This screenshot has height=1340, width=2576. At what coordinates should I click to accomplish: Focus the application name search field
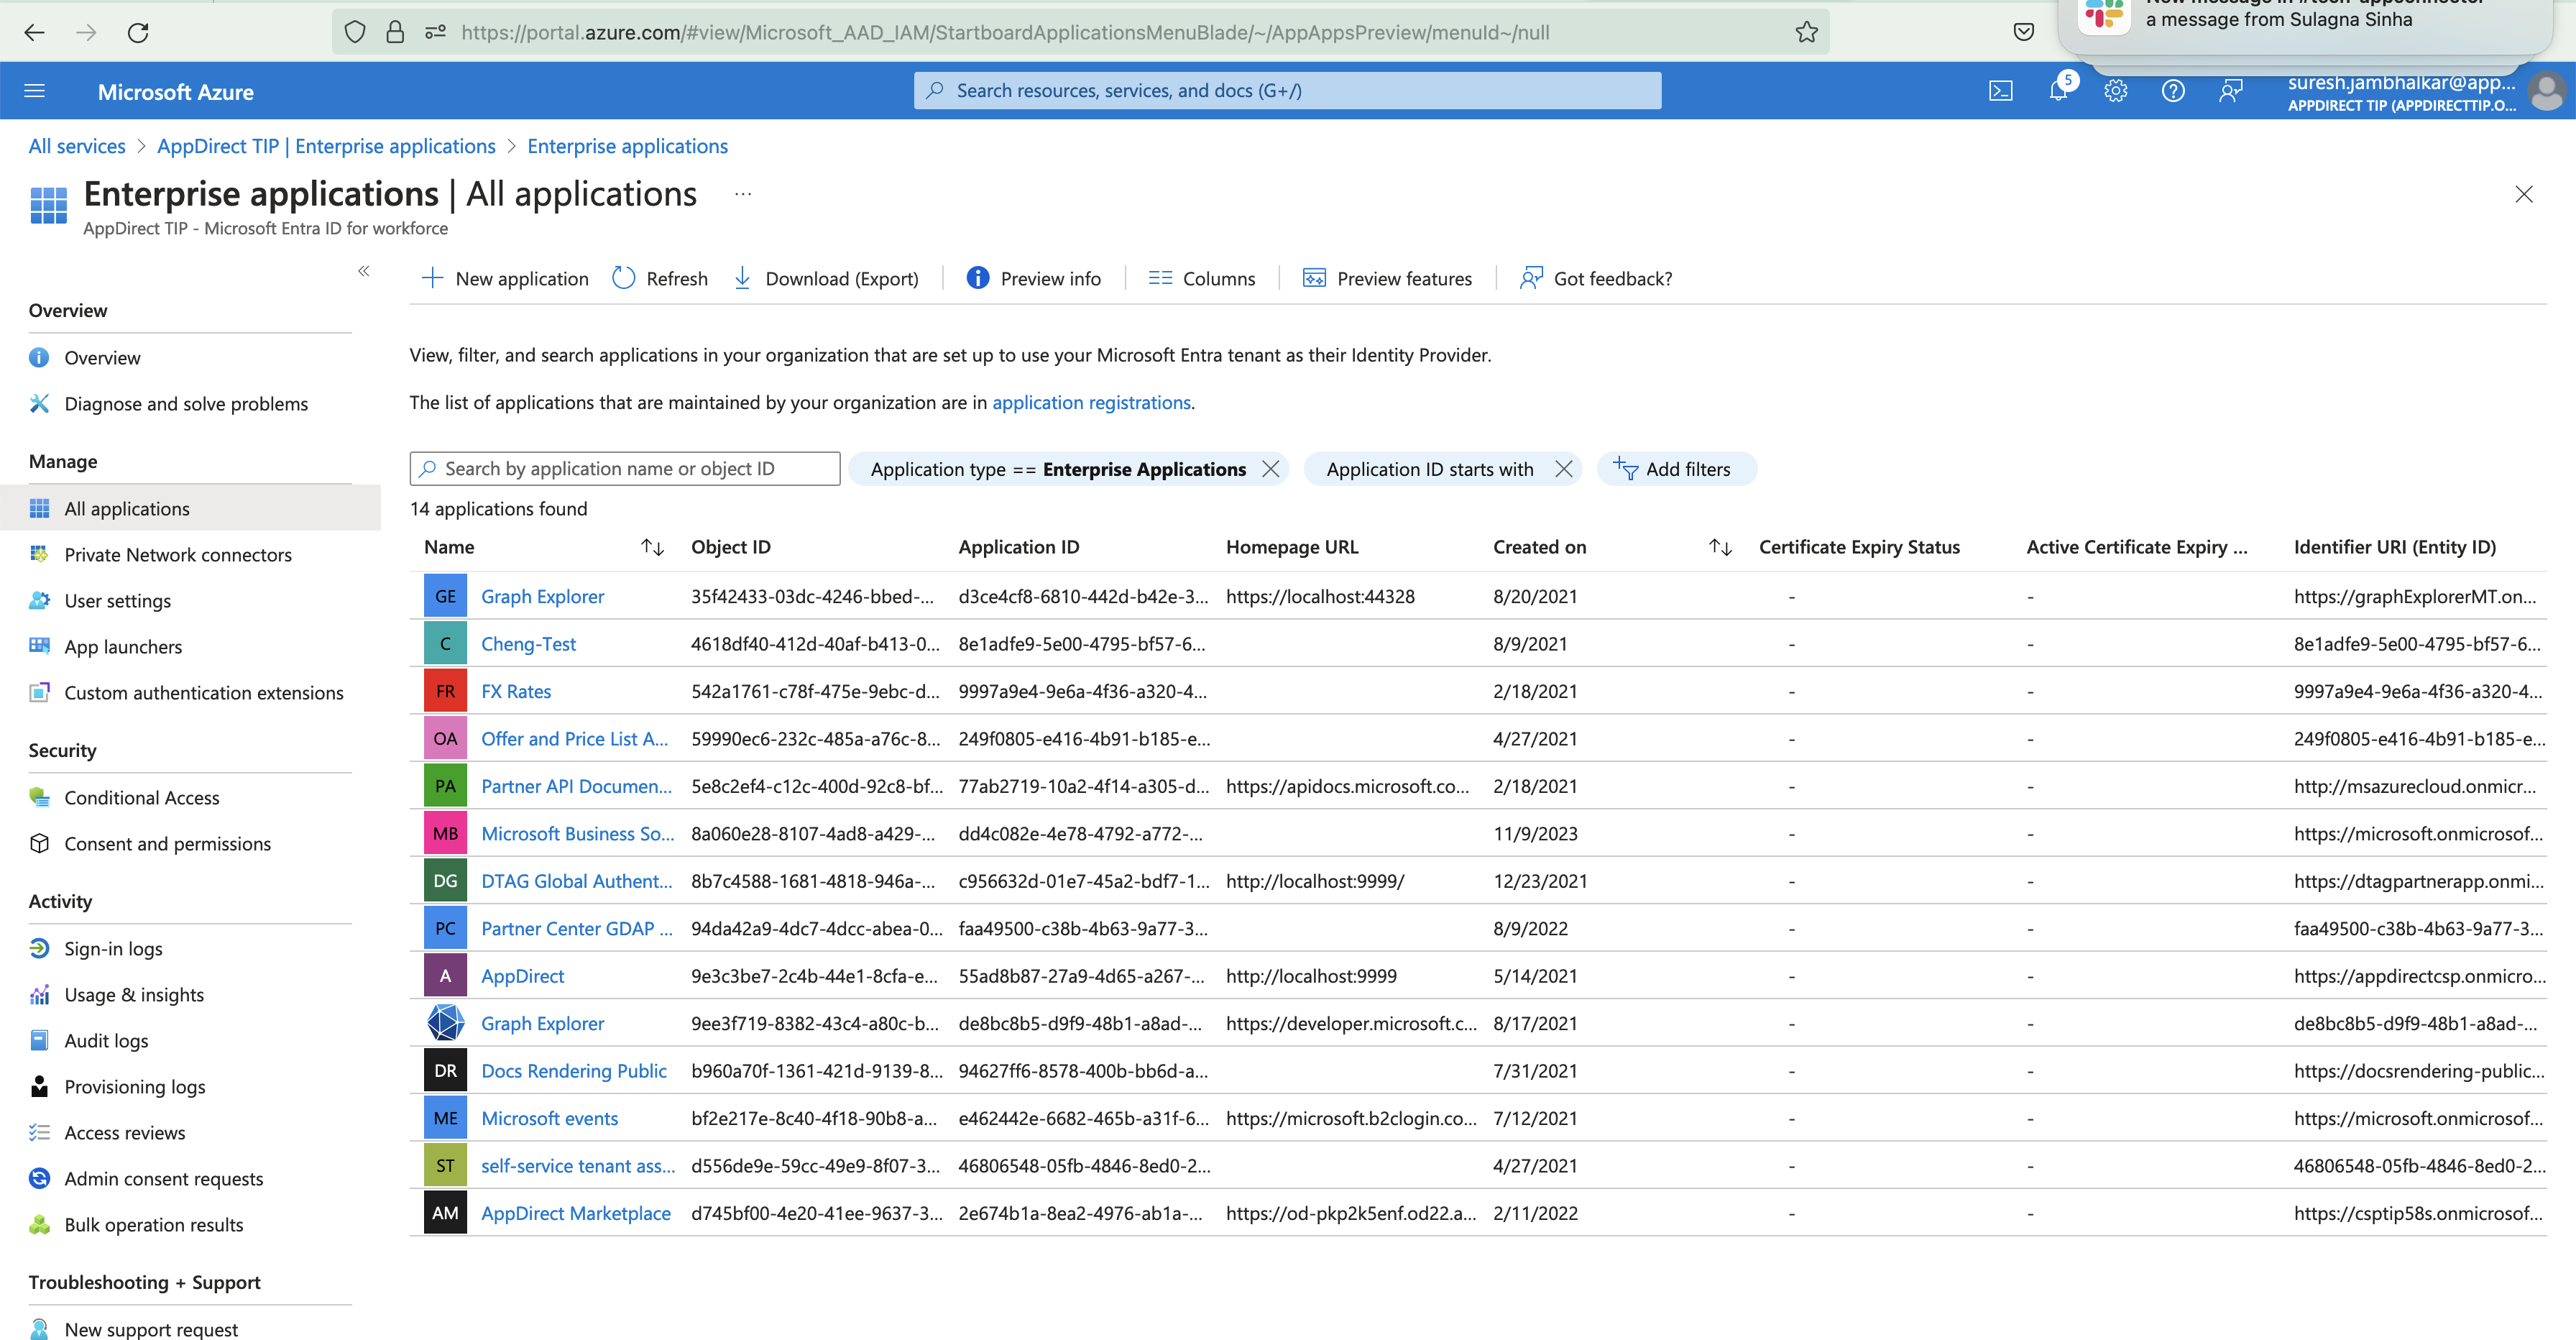(625, 469)
